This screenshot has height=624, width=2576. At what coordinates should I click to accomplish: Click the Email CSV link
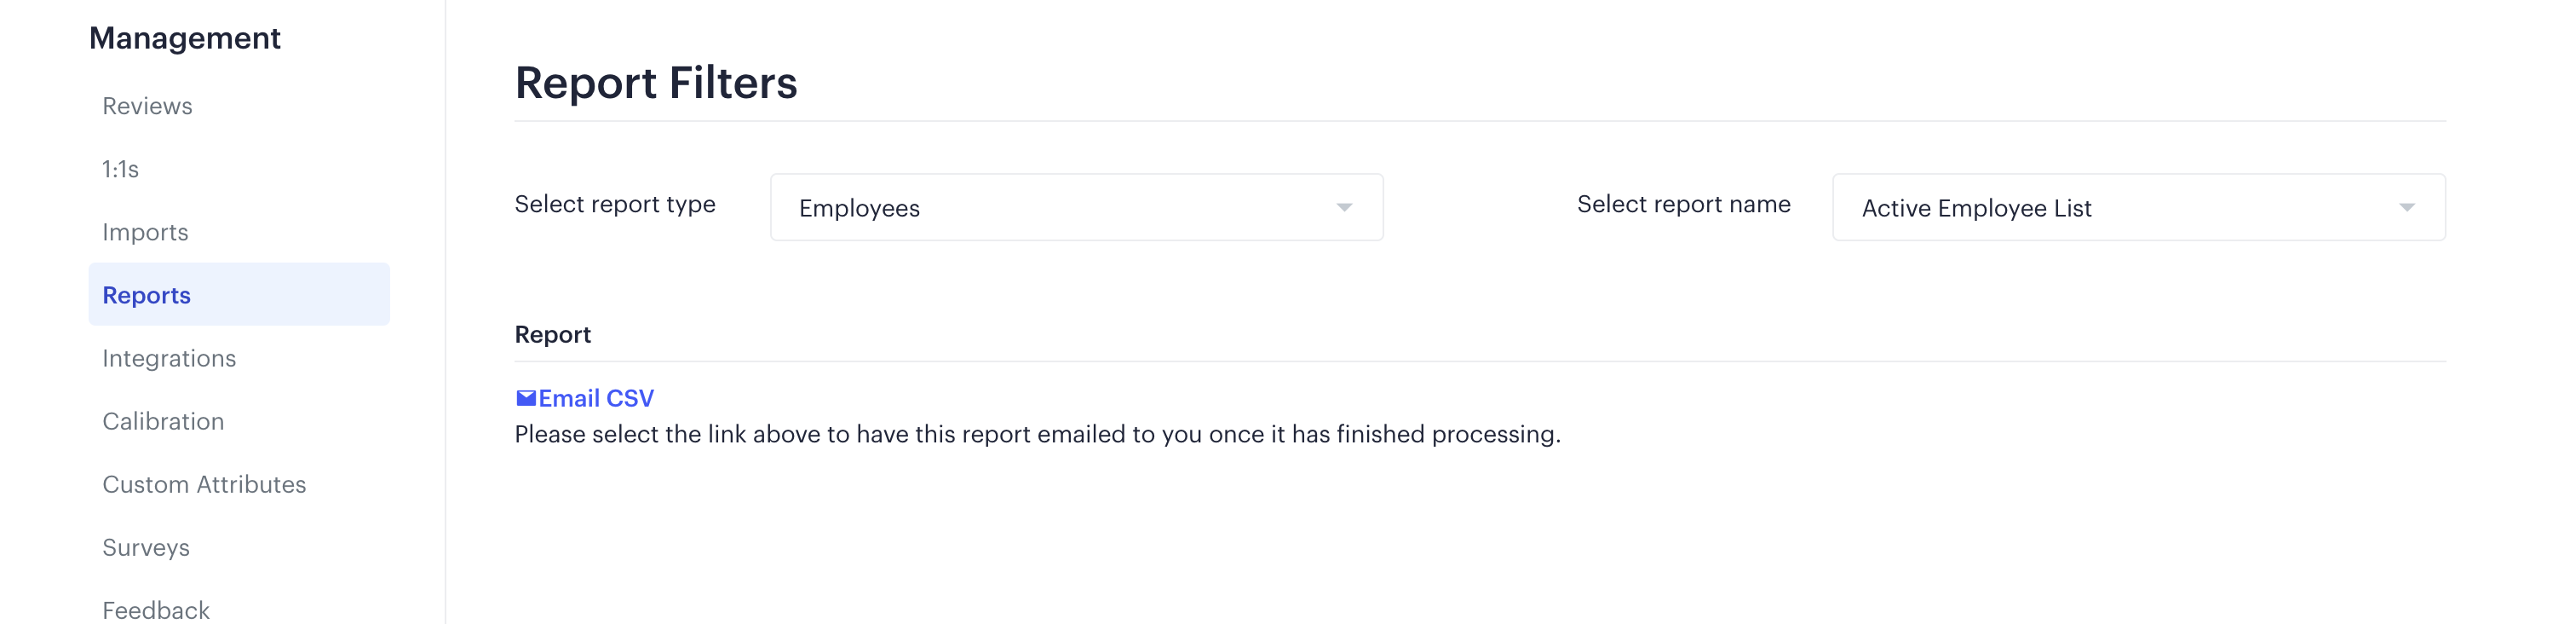596,398
